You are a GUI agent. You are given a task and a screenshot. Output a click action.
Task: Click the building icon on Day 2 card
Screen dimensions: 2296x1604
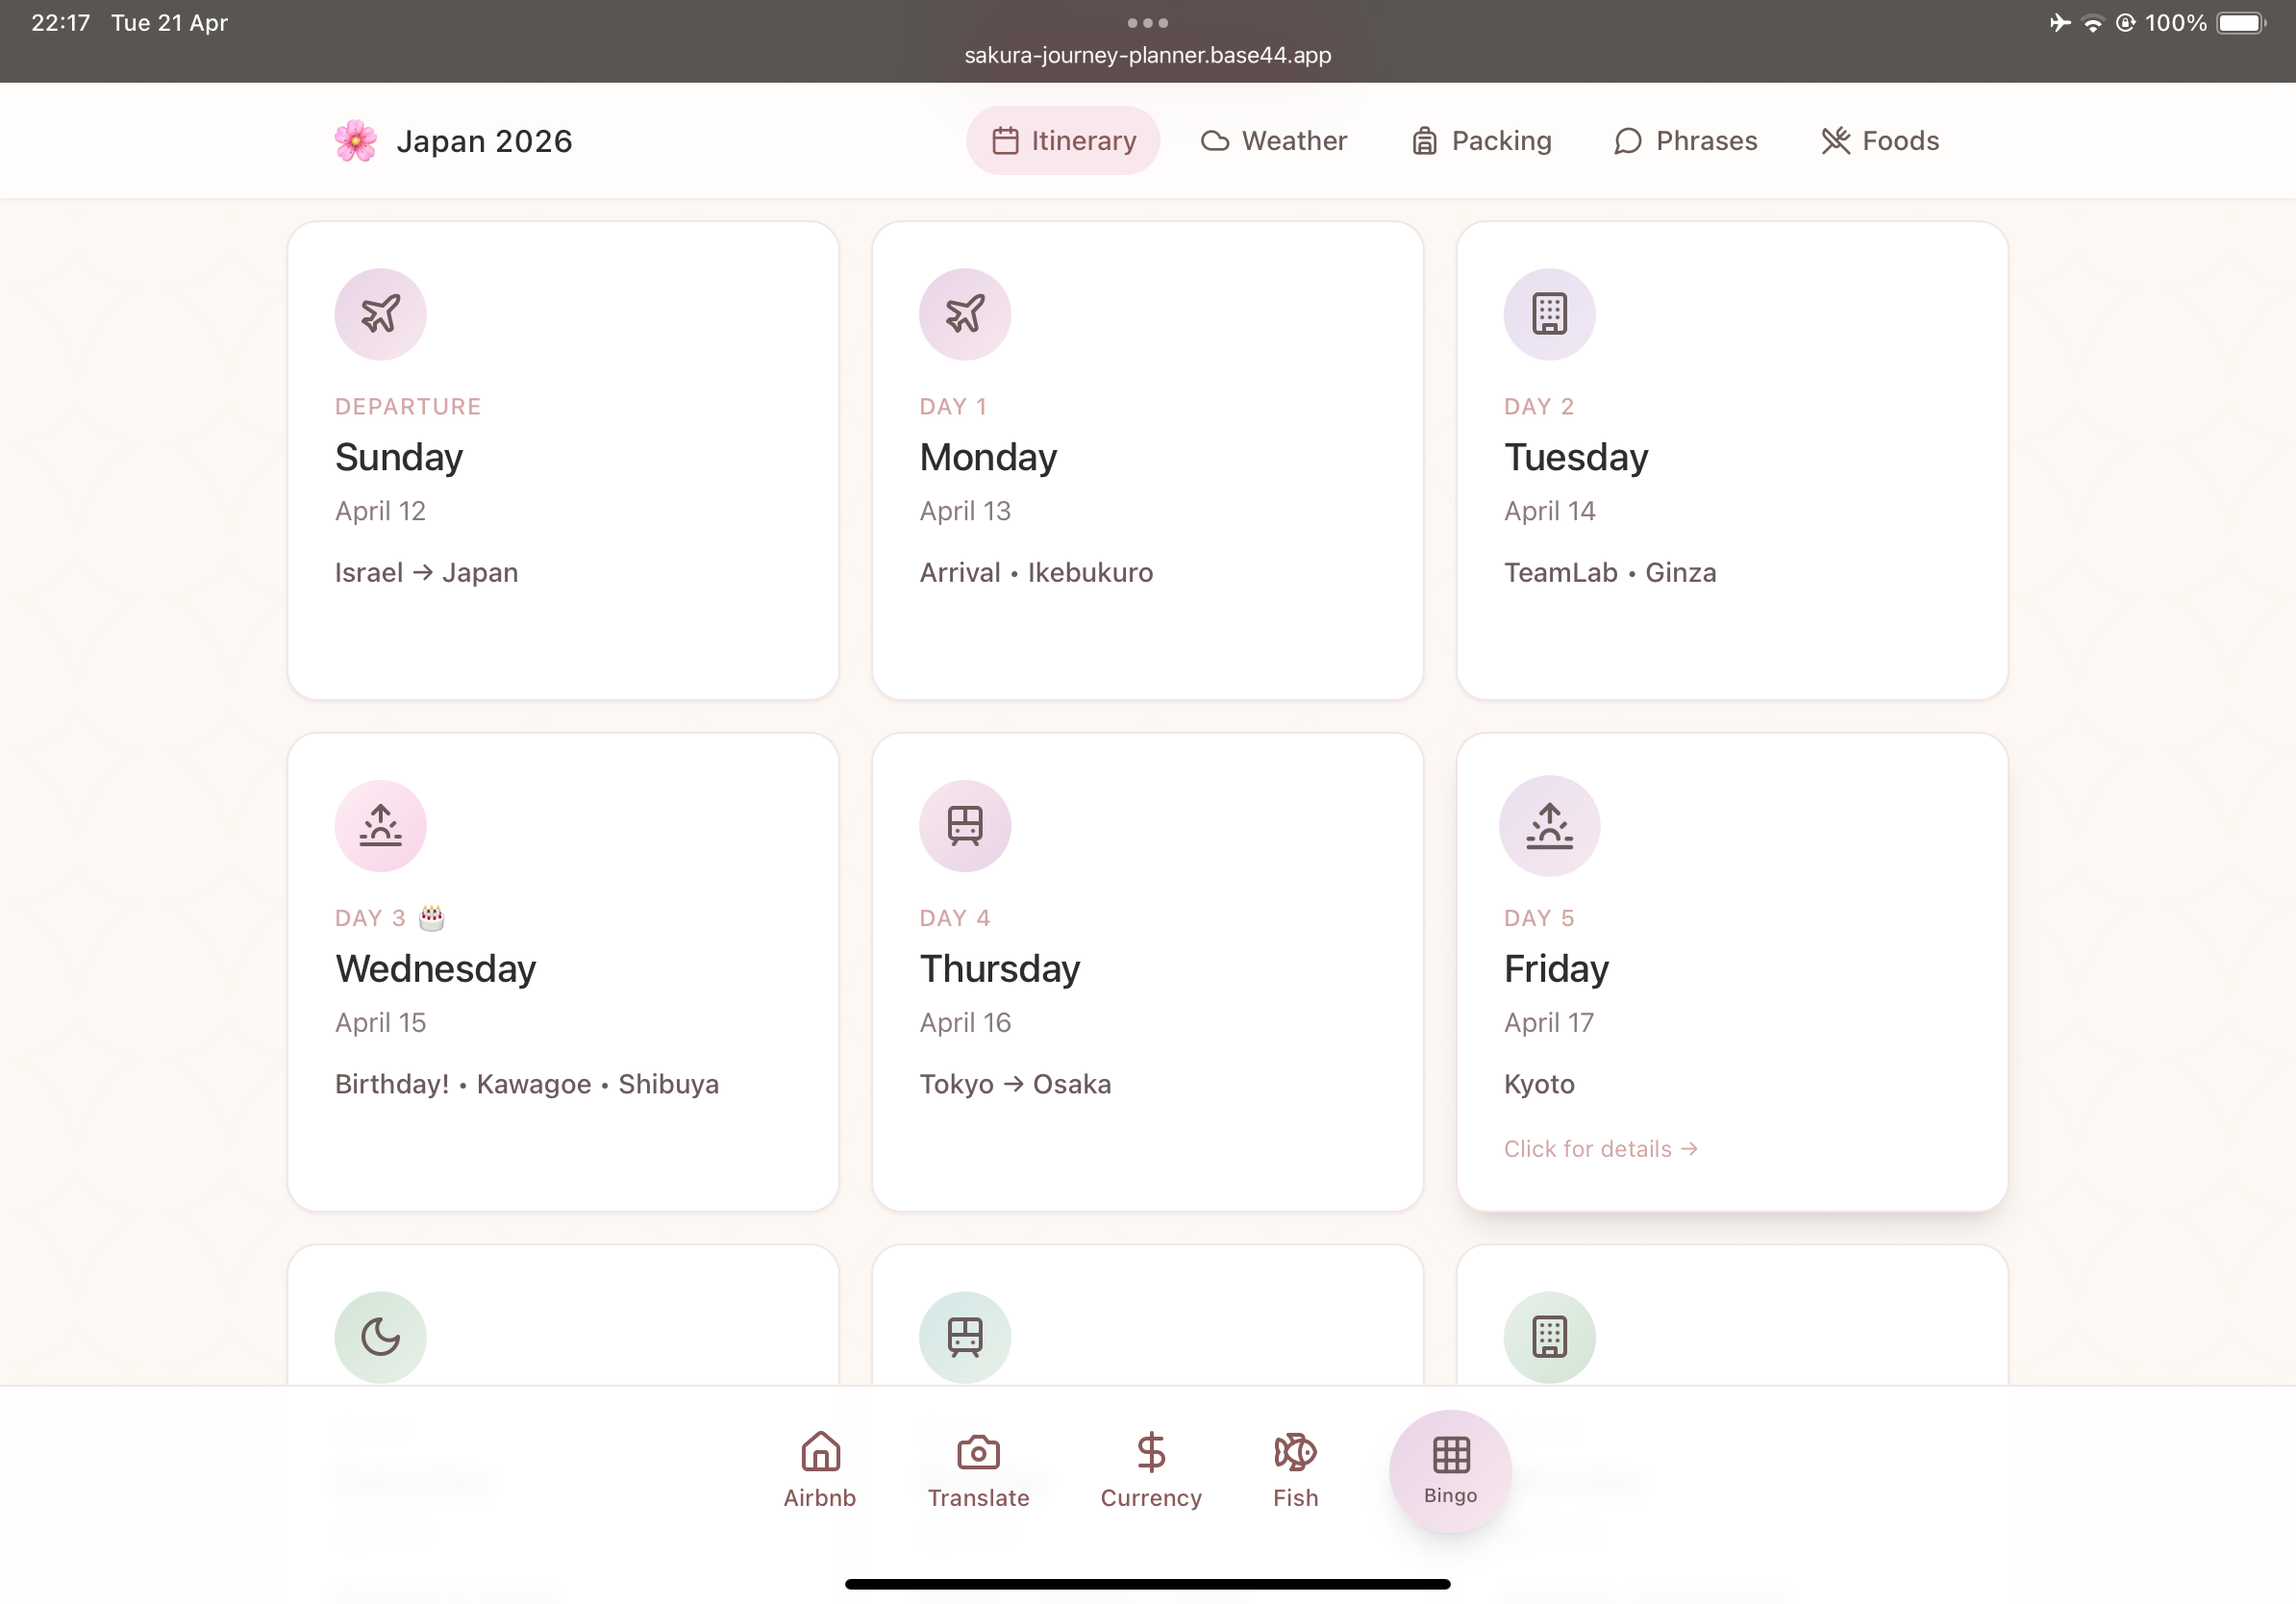pos(1550,314)
